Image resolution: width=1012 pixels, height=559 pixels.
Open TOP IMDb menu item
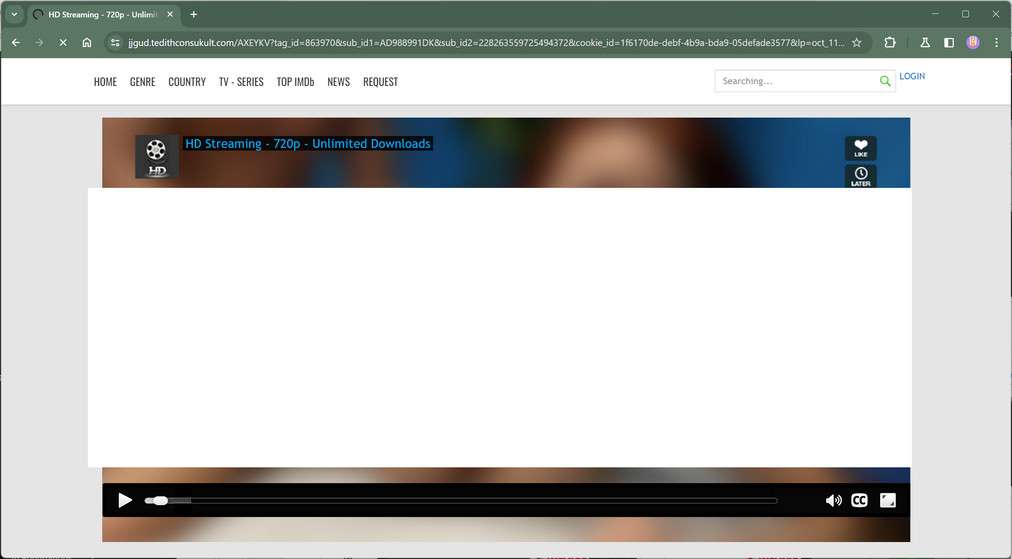pyautogui.click(x=296, y=81)
